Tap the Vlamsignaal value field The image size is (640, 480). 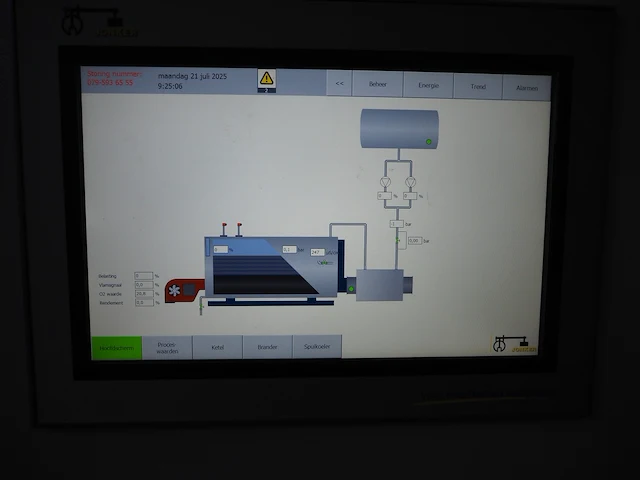click(x=144, y=285)
